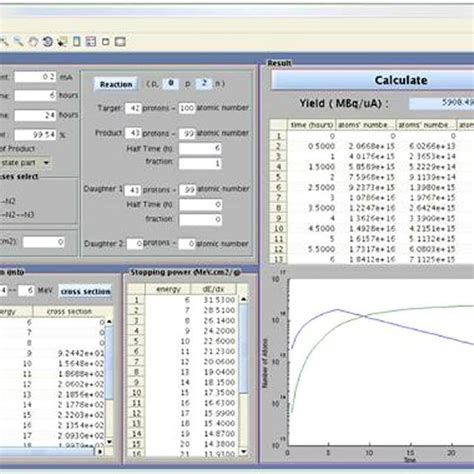The height and width of the screenshot is (474, 474).
Task: Click the Daughter 1 protons field
Action: [x=133, y=190]
